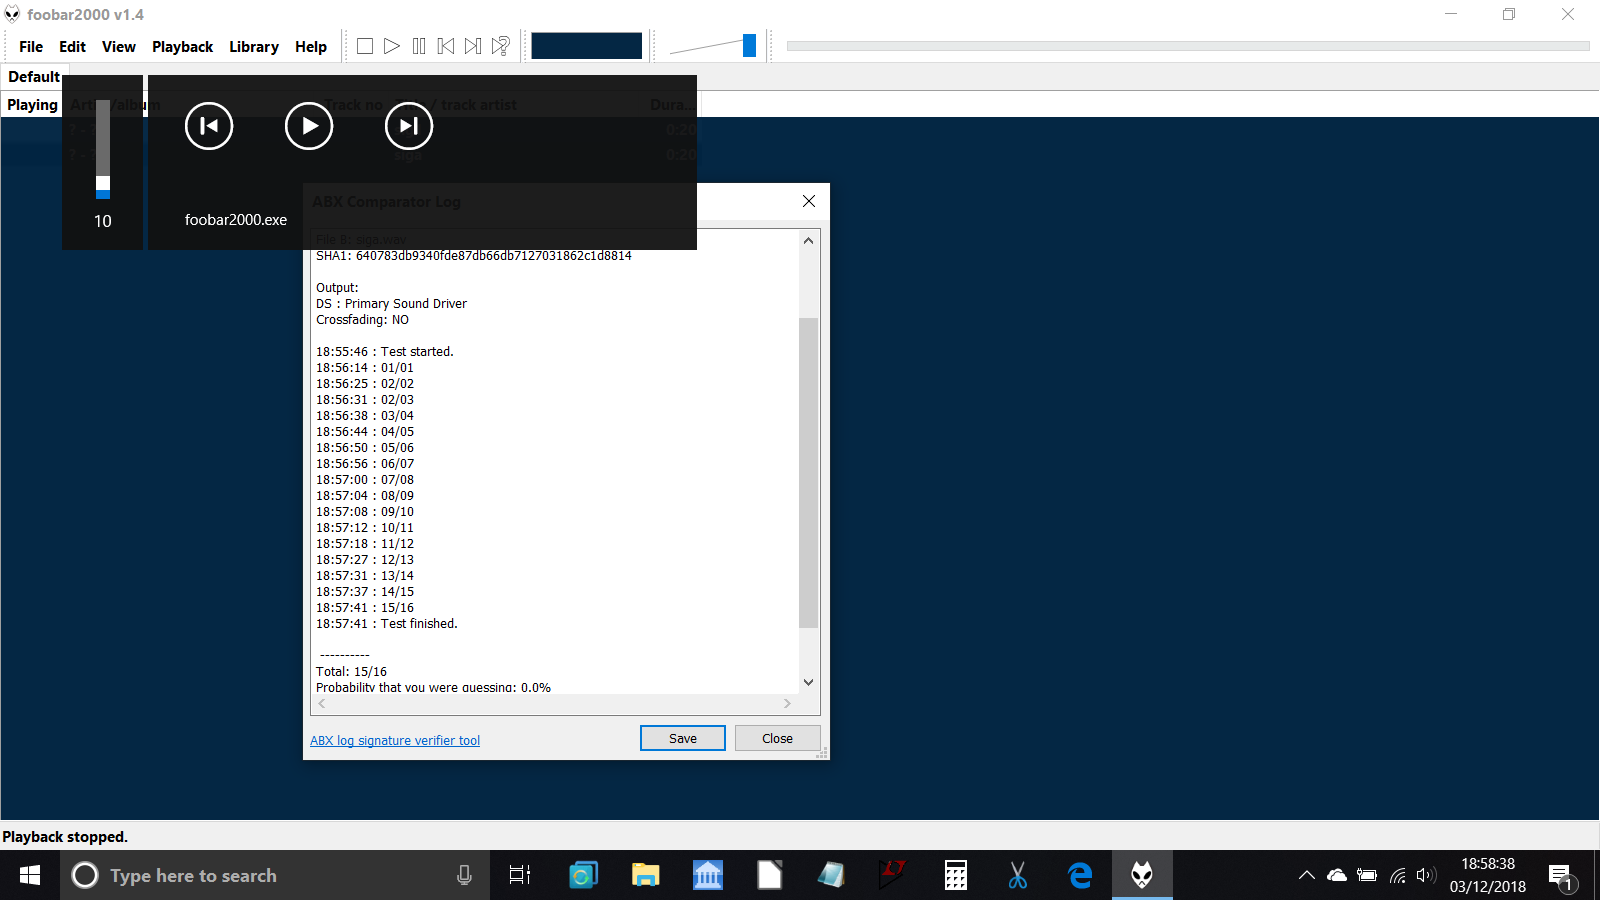Image resolution: width=1600 pixels, height=900 pixels.
Task: Open the Action Center notifications icon
Action: pyautogui.click(x=1562, y=877)
